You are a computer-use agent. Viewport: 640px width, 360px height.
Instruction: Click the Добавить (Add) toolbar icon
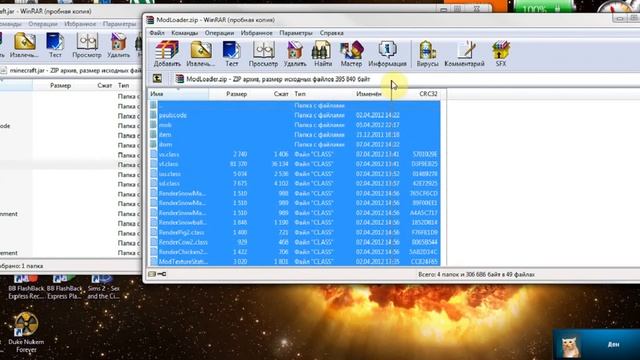pos(167,53)
